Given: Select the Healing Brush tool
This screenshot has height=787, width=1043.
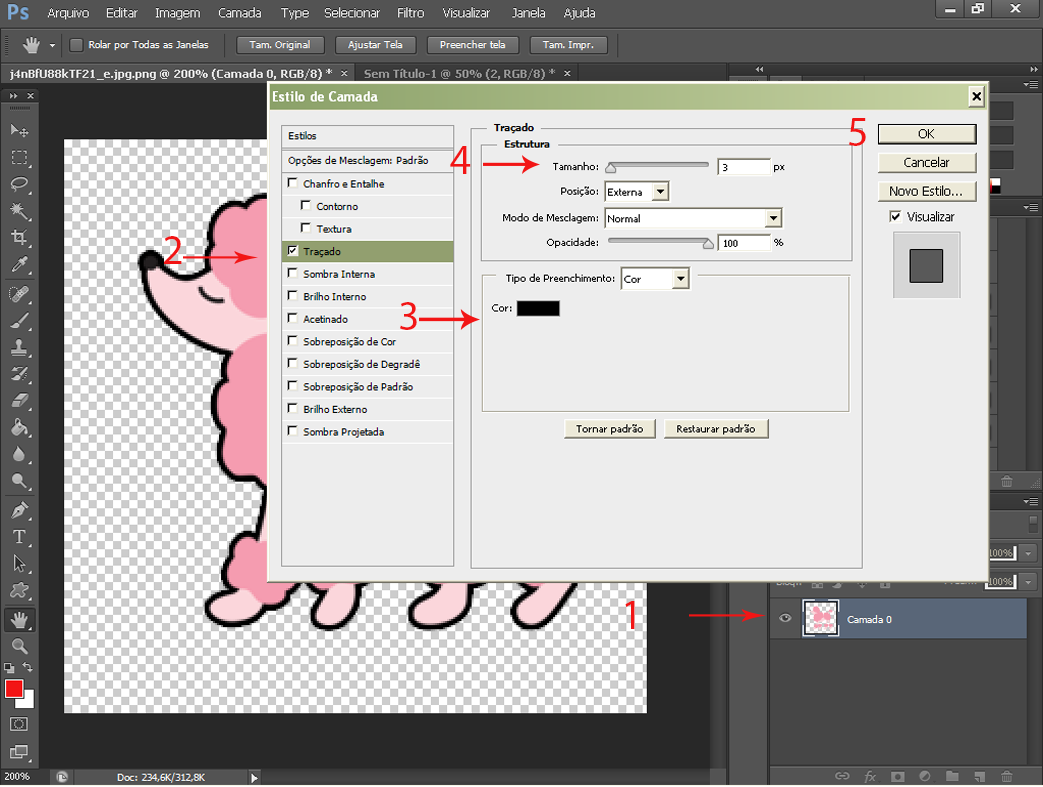Looking at the screenshot, I should [x=19, y=293].
